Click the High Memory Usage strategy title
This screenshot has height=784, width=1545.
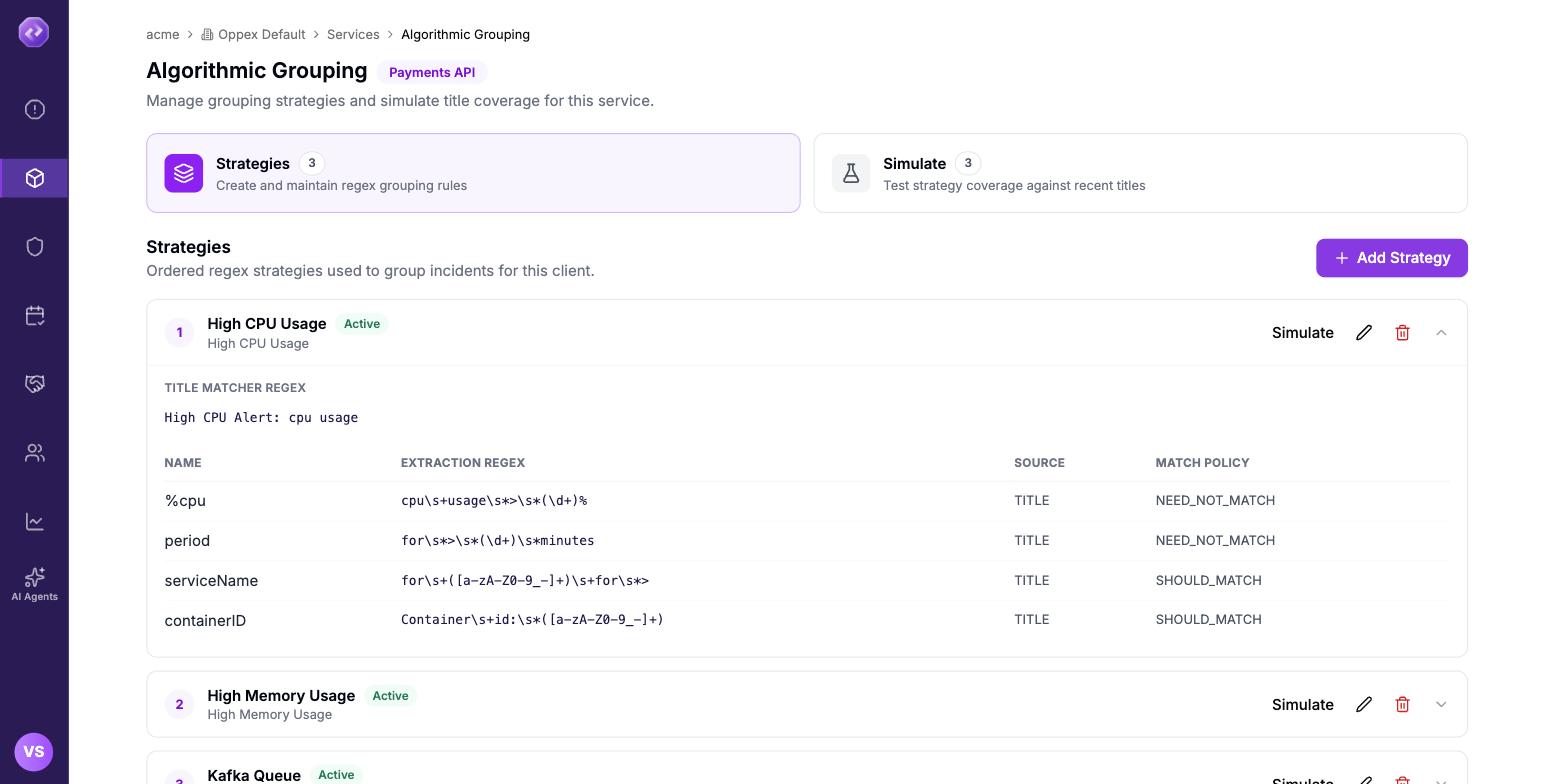click(x=281, y=696)
